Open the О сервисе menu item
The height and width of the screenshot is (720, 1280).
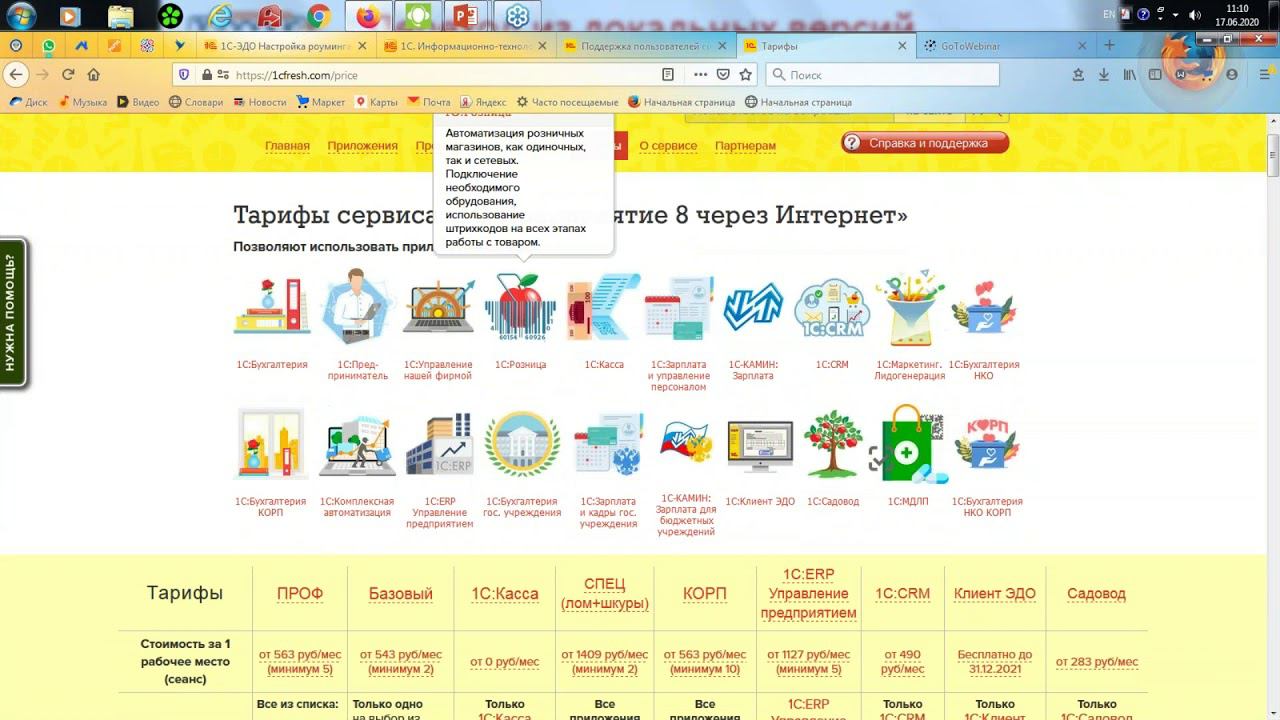[x=668, y=146]
